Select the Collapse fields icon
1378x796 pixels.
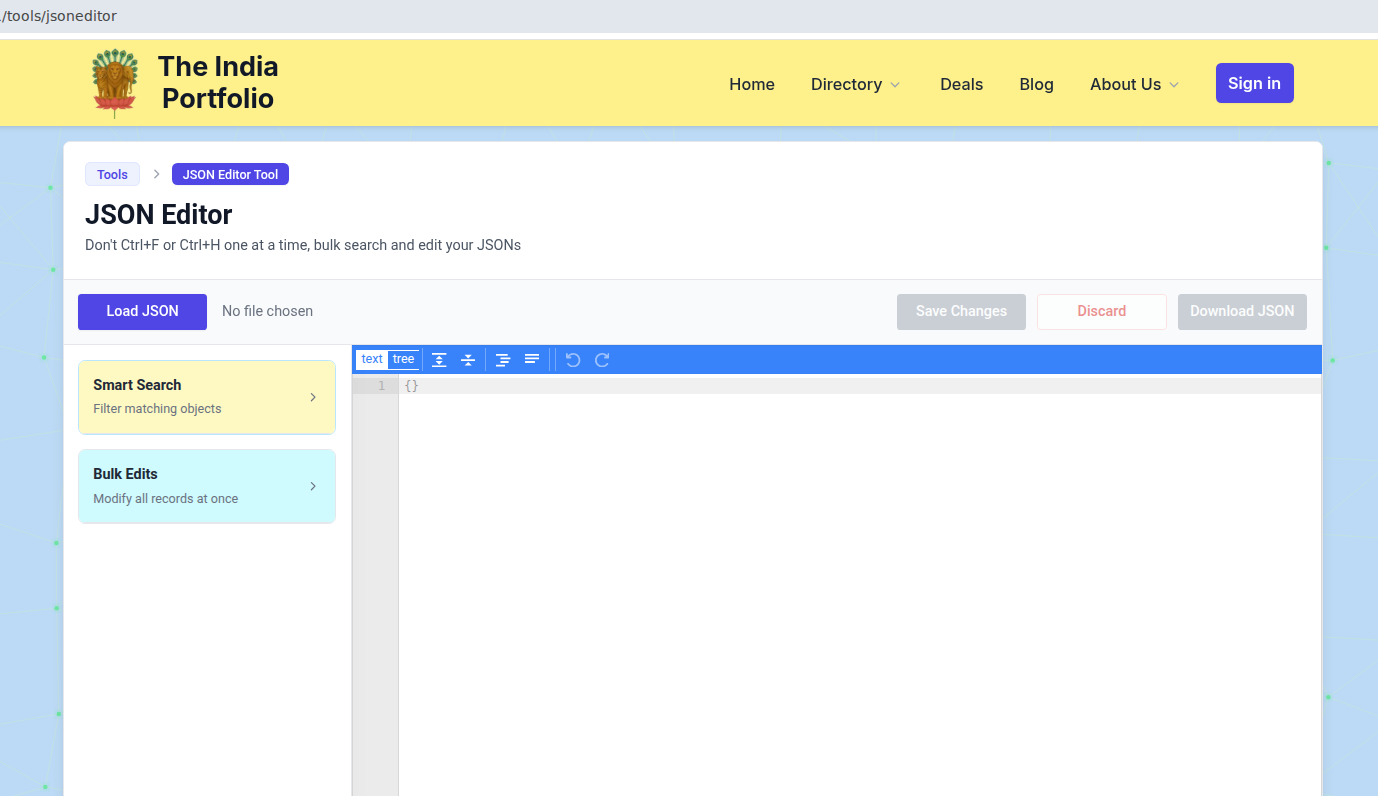(468, 359)
